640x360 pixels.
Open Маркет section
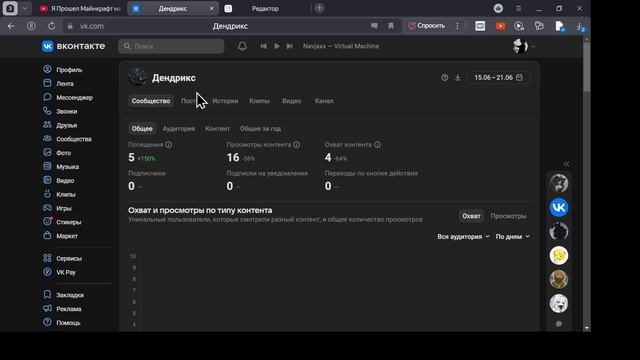click(x=60, y=236)
